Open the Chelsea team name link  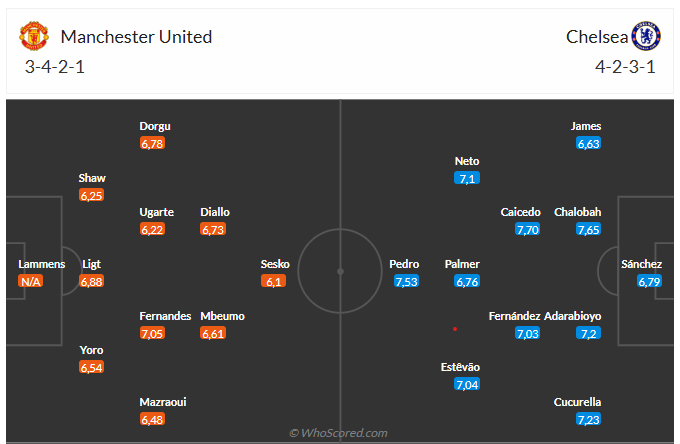coord(597,37)
